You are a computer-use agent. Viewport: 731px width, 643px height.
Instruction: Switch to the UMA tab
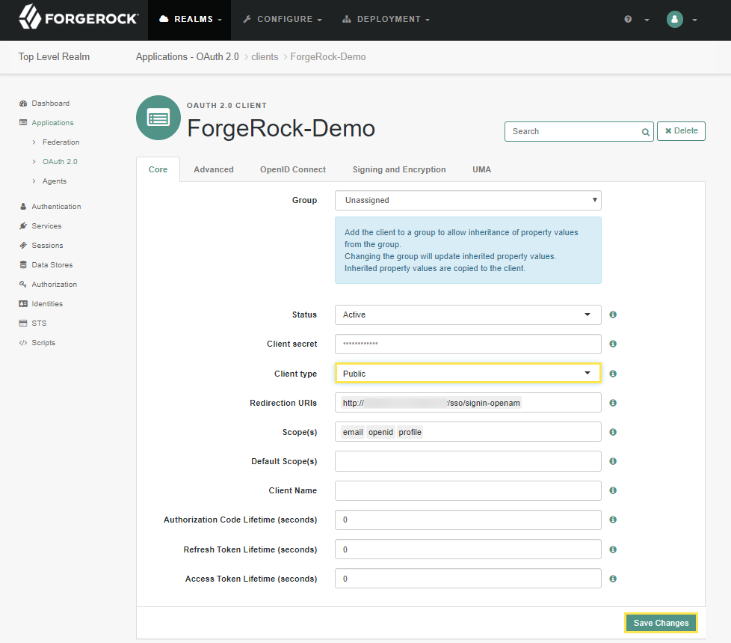pos(482,170)
